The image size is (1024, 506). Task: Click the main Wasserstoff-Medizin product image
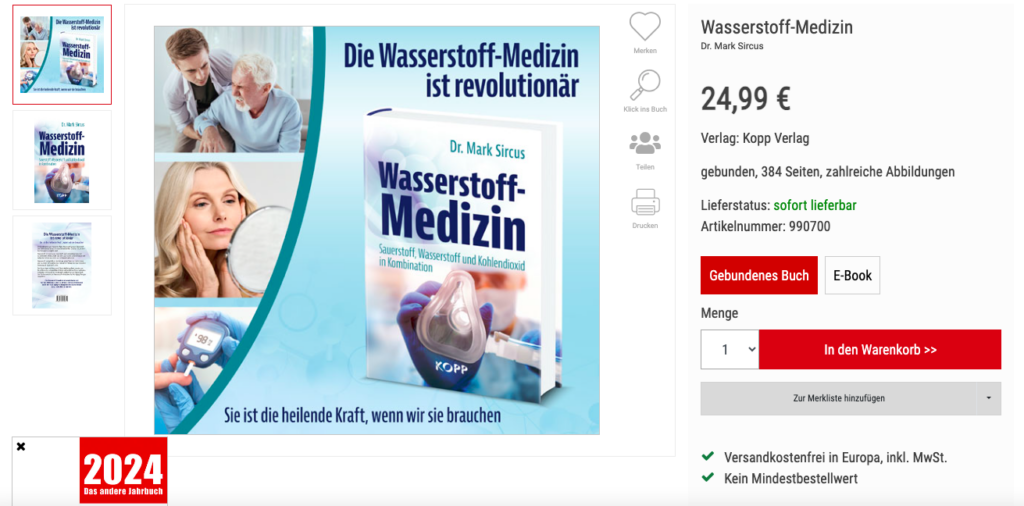[x=377, y=230]
